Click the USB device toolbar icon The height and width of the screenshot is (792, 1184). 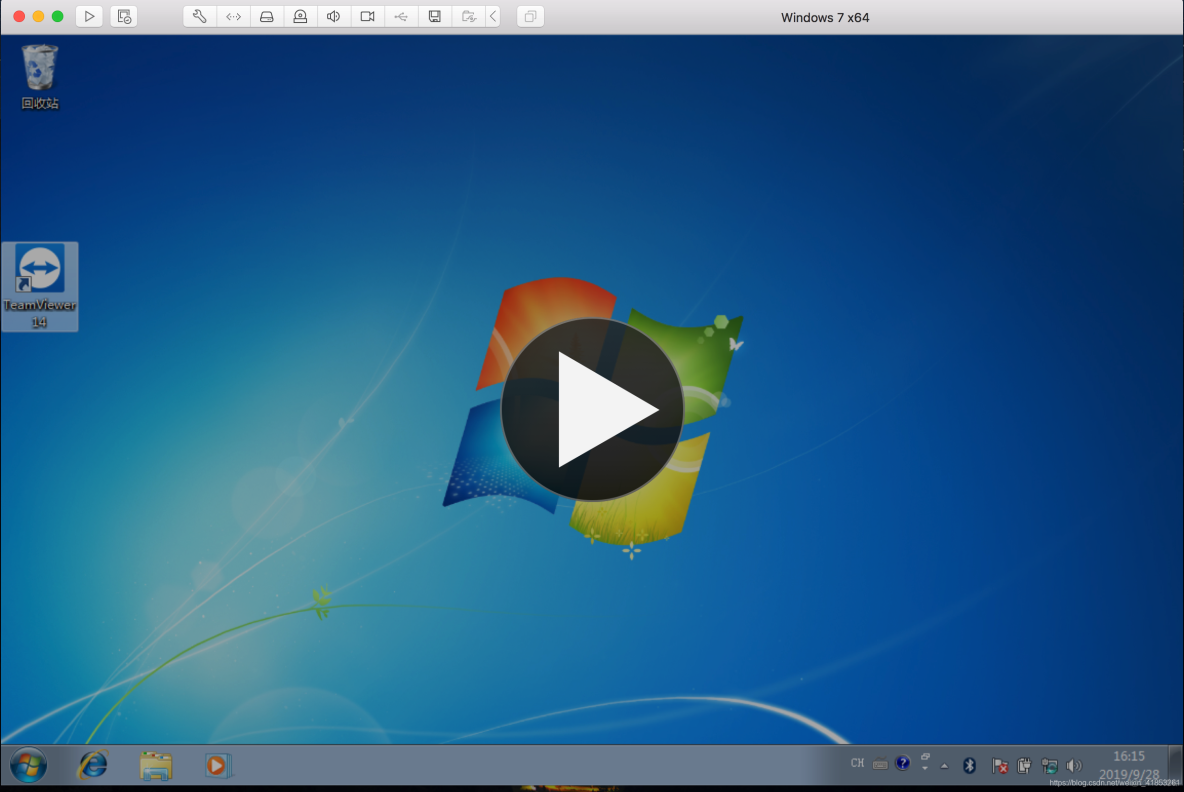[x=401, y=17]
